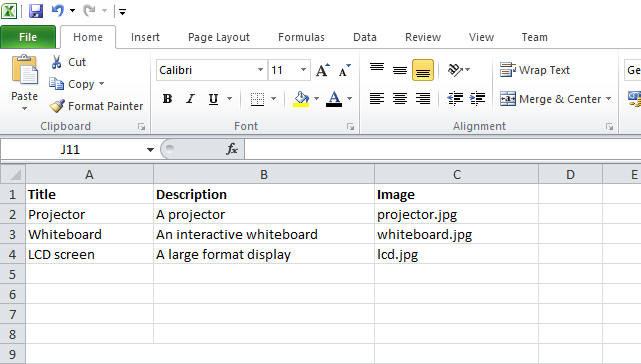Click the Redo arrow icon
The image size is (641, 364).
(90, 11)
